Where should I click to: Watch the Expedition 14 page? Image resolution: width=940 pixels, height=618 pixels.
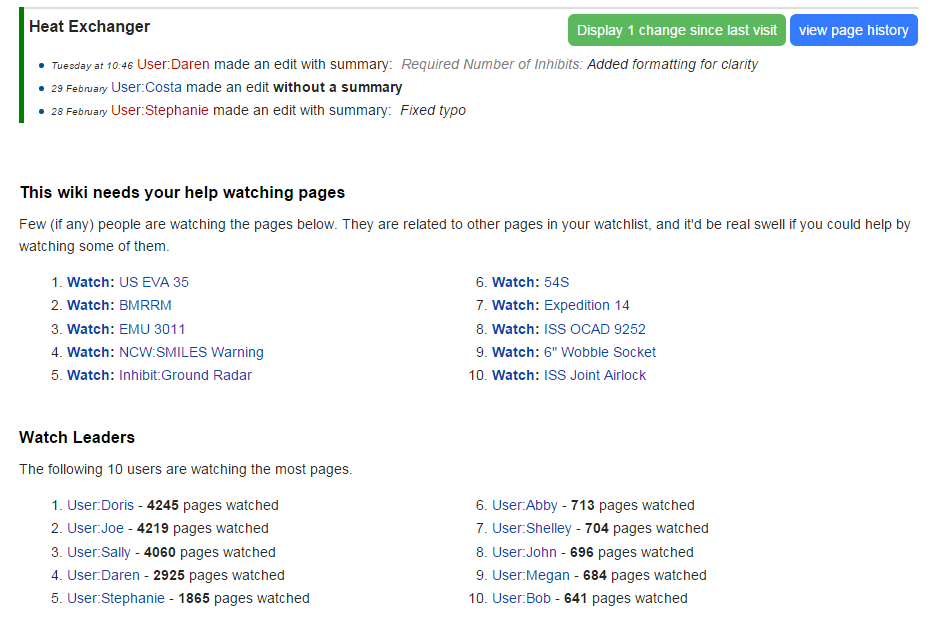tap(516, 305)
